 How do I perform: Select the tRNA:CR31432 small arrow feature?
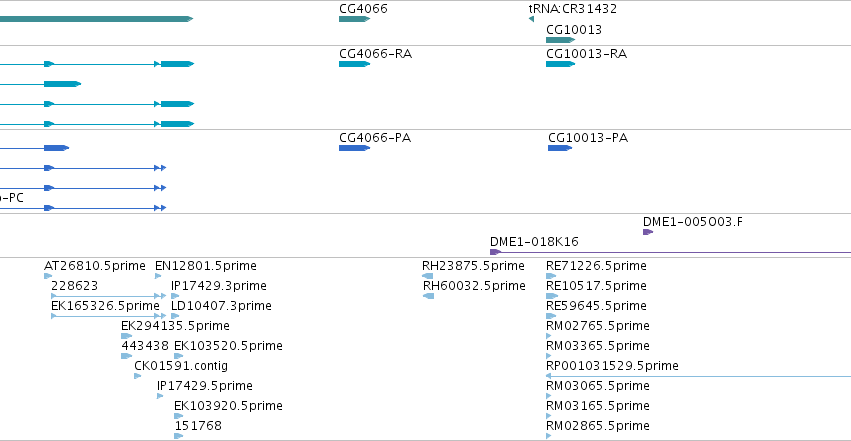[531, 19]
